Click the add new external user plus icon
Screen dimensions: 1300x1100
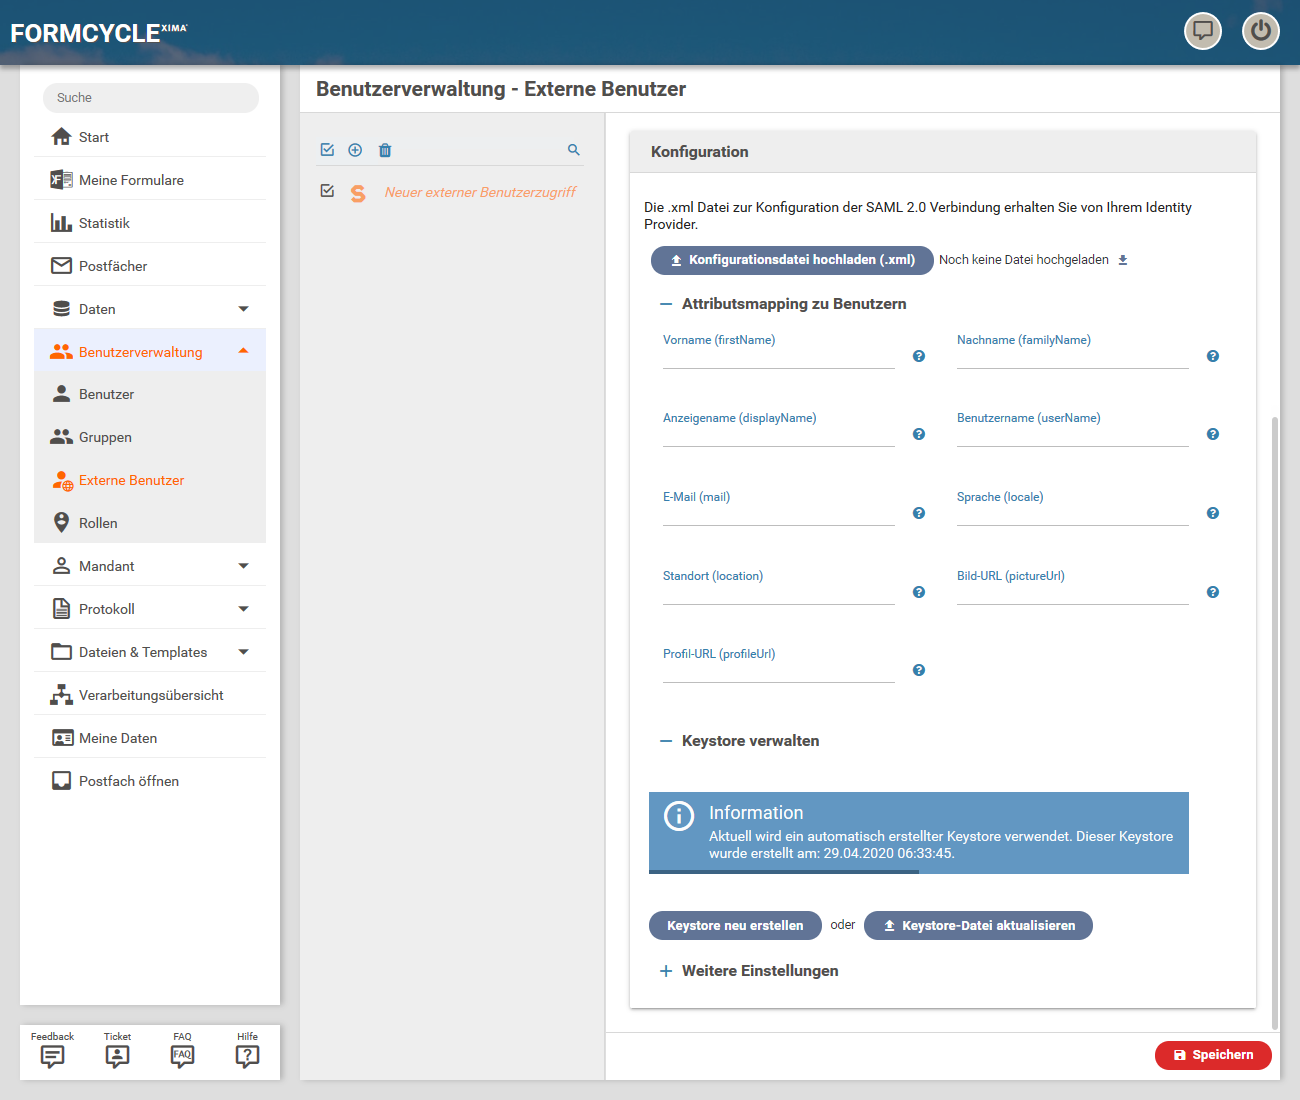coord(355,150)
